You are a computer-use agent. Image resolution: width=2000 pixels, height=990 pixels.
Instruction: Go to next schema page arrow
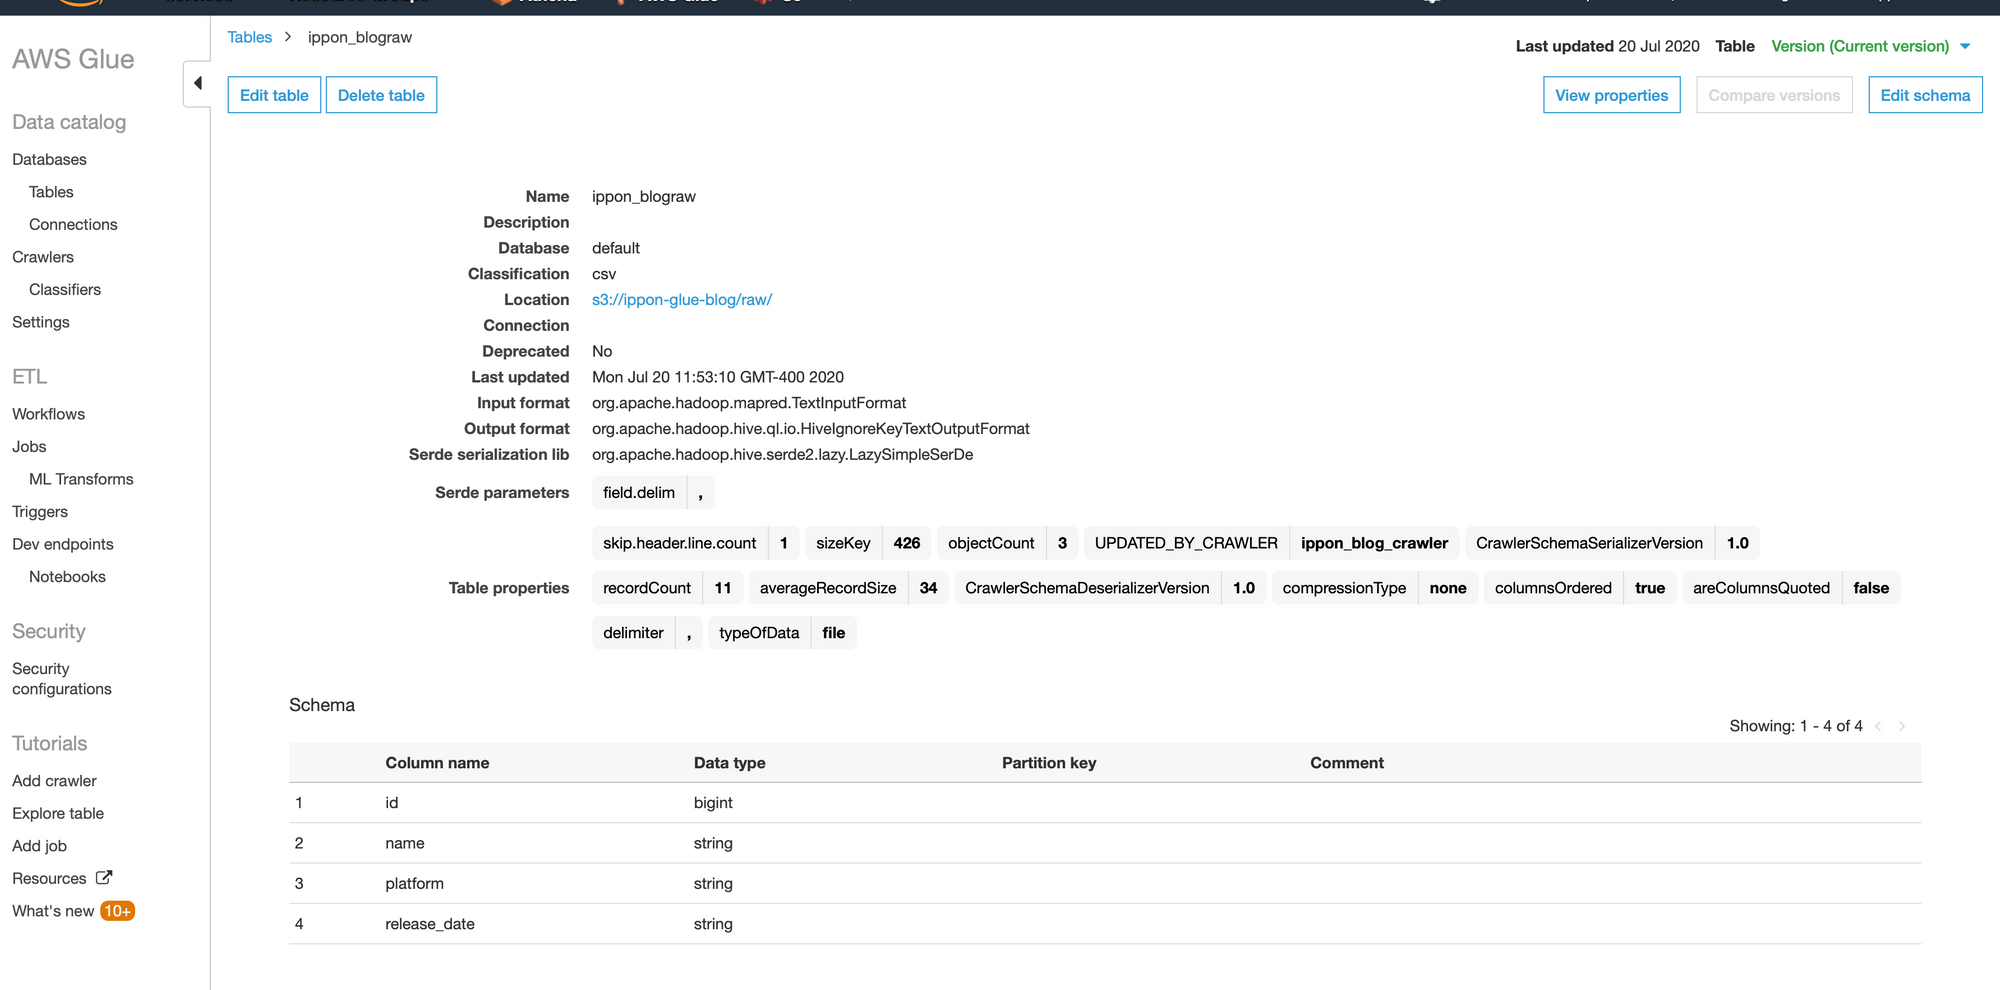click(x=1902, y=726)
